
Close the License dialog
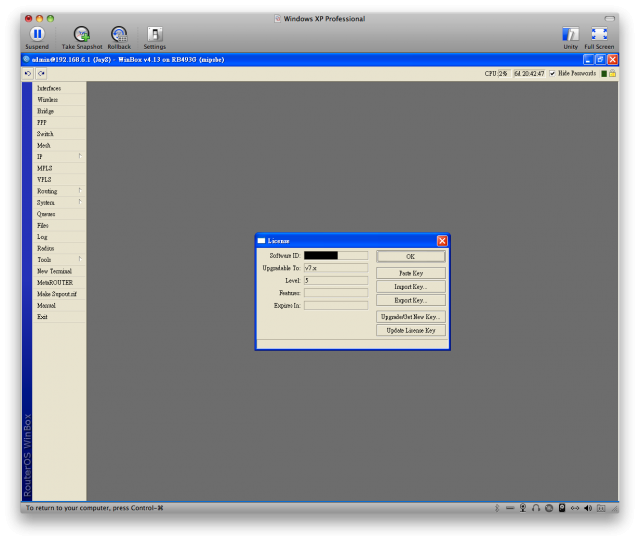coord(442,241)
